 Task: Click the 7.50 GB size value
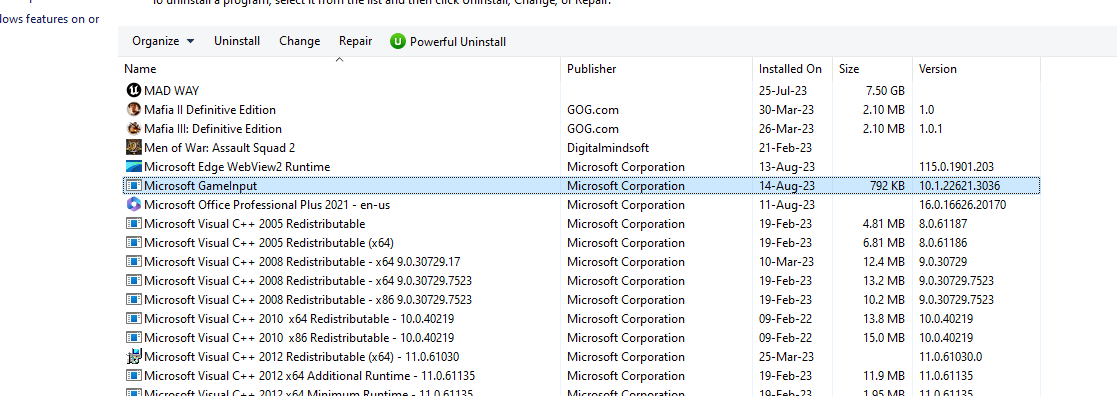pos(885,90)
